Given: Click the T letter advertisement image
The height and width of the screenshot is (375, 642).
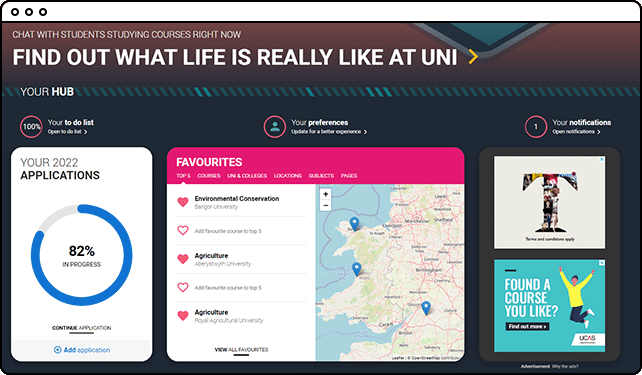Looking at the screenshot, I should tap(549, 202).
